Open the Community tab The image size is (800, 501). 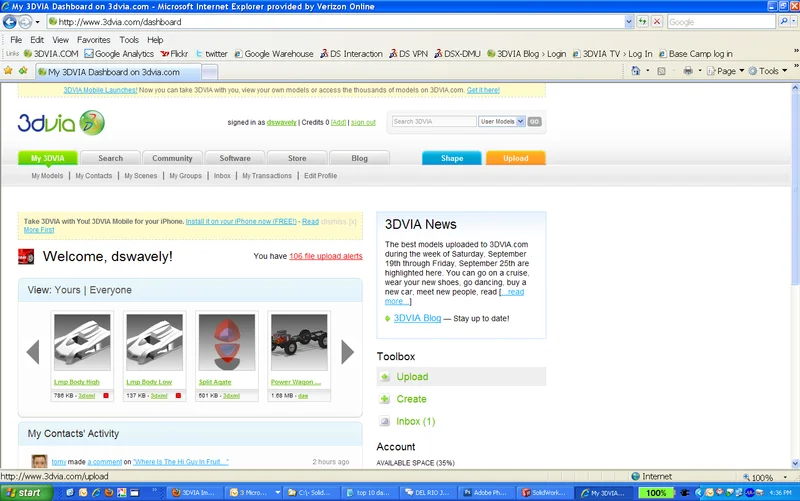click(x=172, y=158)
